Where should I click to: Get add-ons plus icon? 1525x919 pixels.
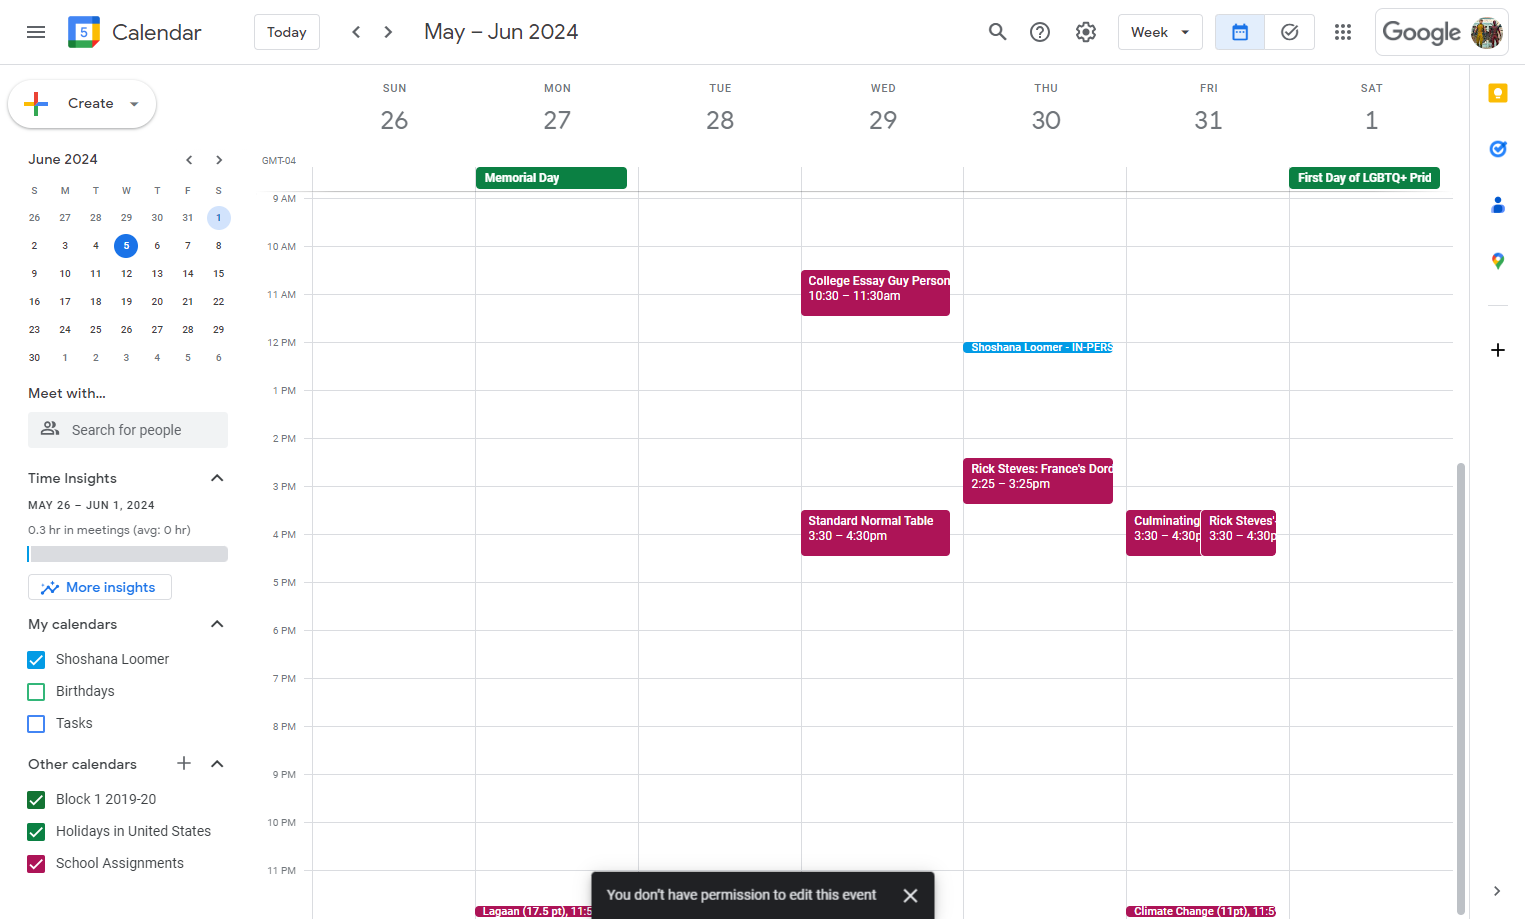click(x=1498, y=350)
